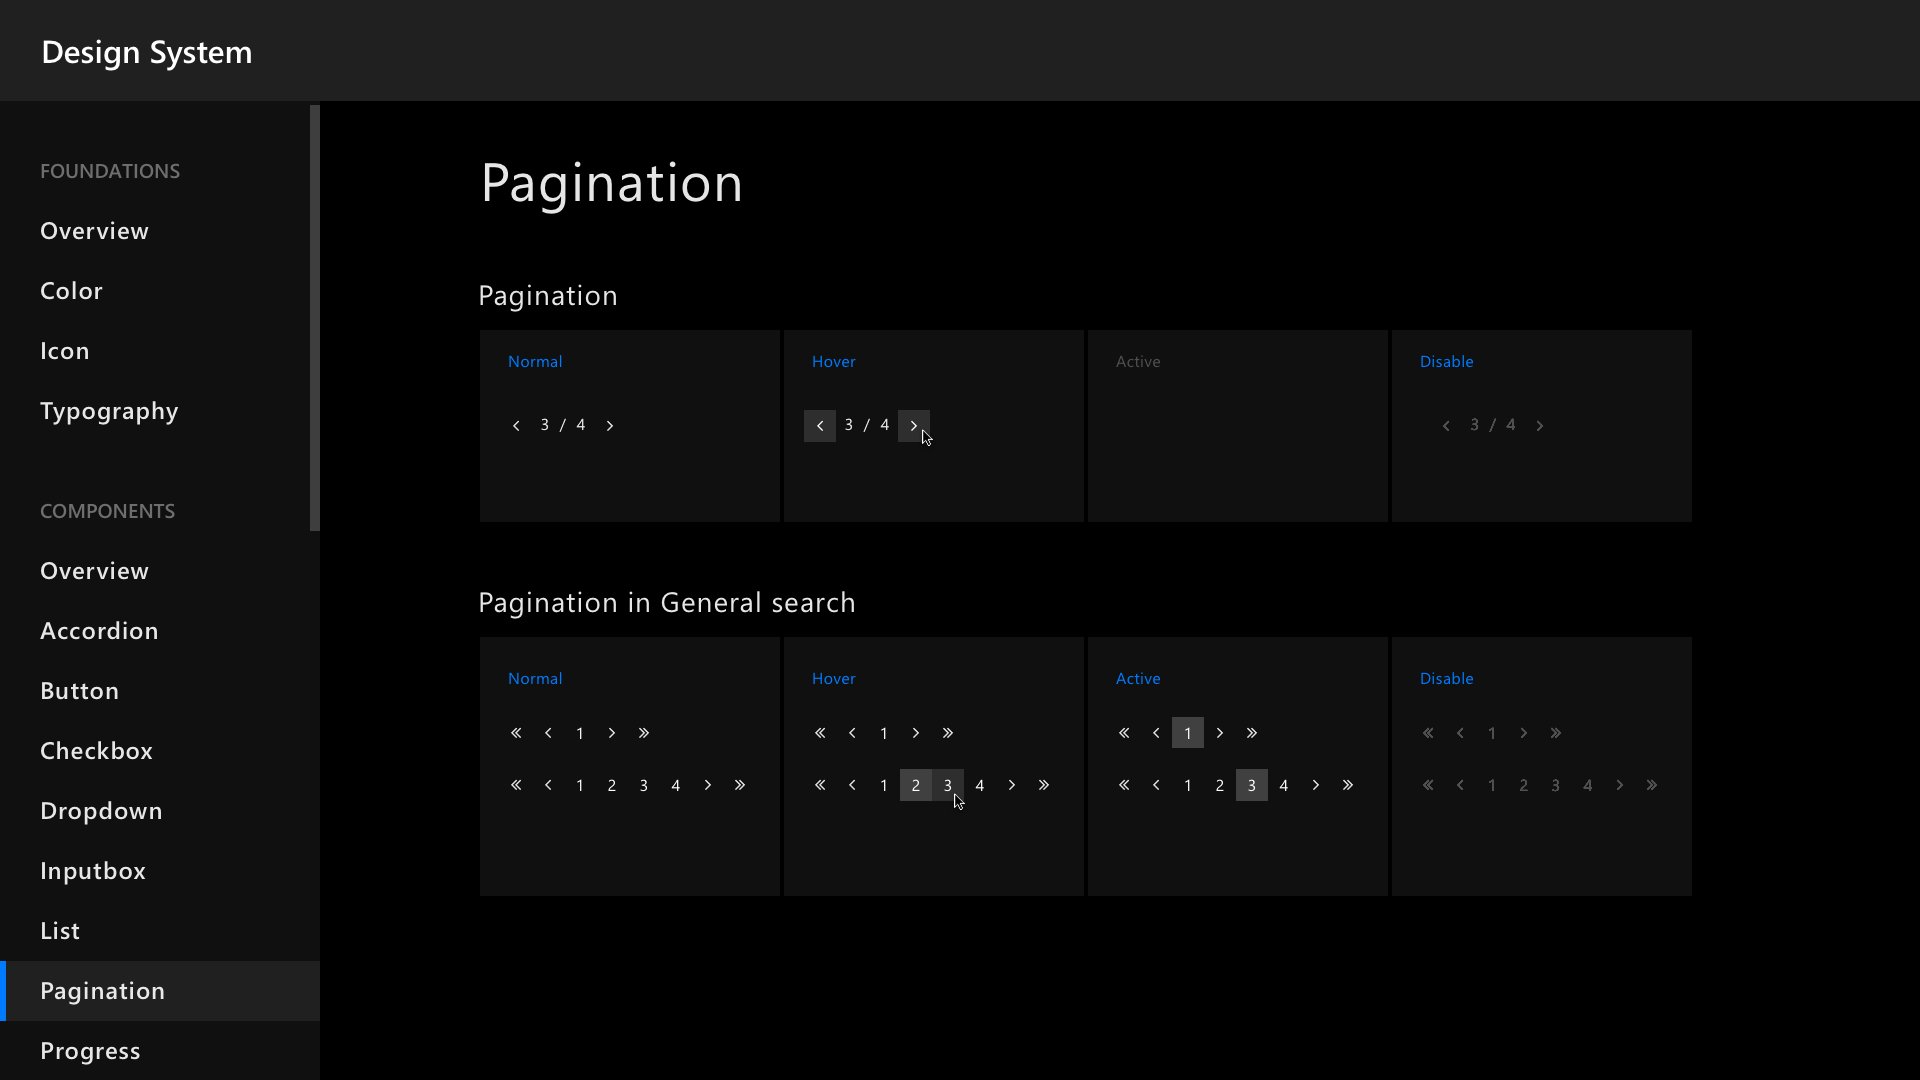Open Accordion component page from sidebar
Viewport: 1920px width, 1080px height.
(99, 631)
